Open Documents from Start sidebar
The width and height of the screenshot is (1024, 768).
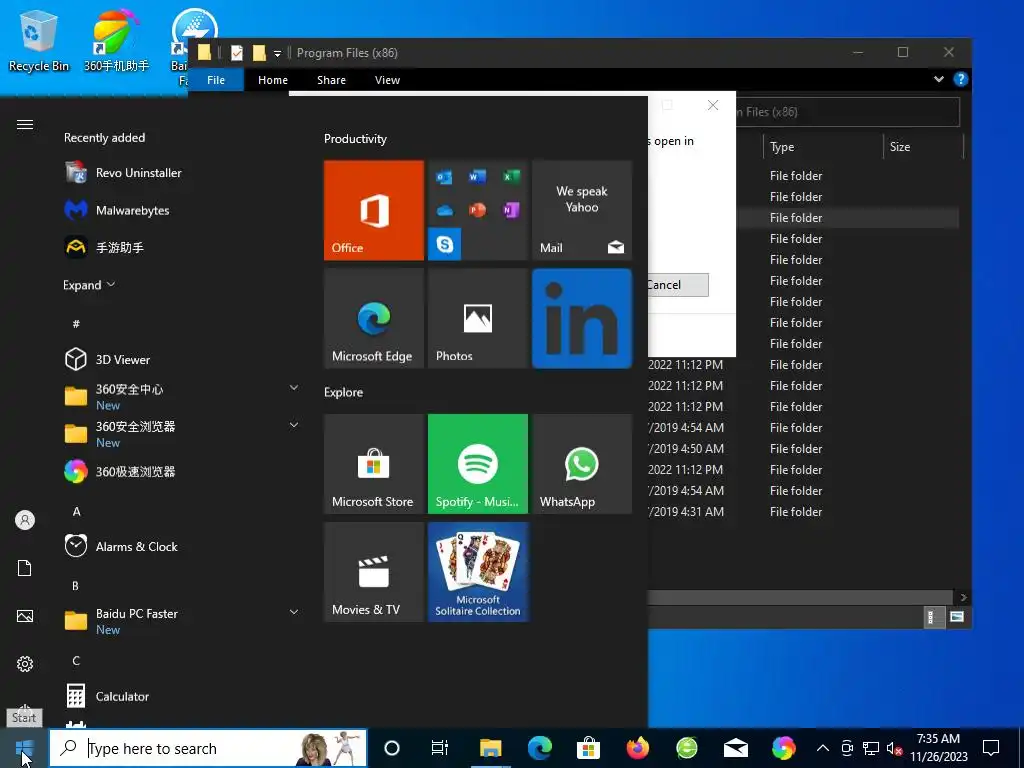[25, 568]
